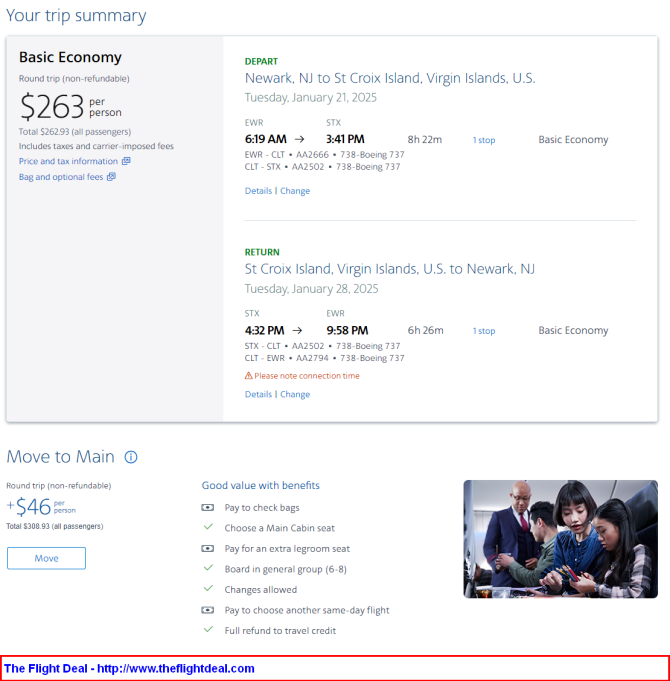Click the departure arrow between 6:19 AM and 3:41 PM
This screenshot has width=670, height=681.
point(300,139)
